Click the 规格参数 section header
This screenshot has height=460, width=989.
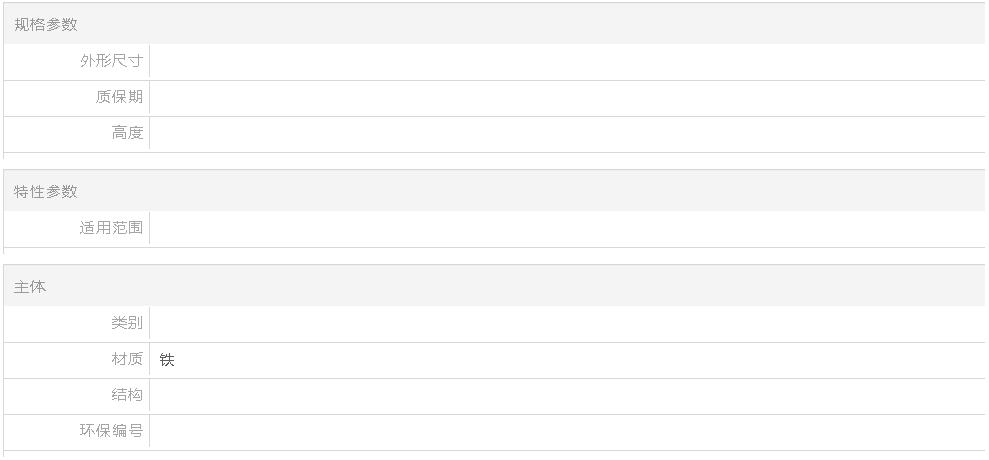[494, 24]
